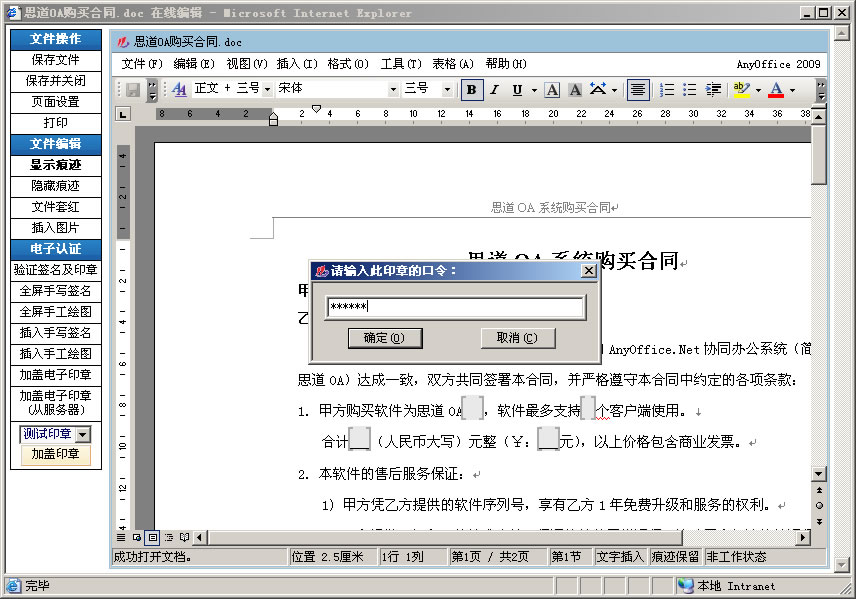The image size is (856, 599).
Task: Click 全屏手写签名 in sidebar
Action: tap(56, 291)
